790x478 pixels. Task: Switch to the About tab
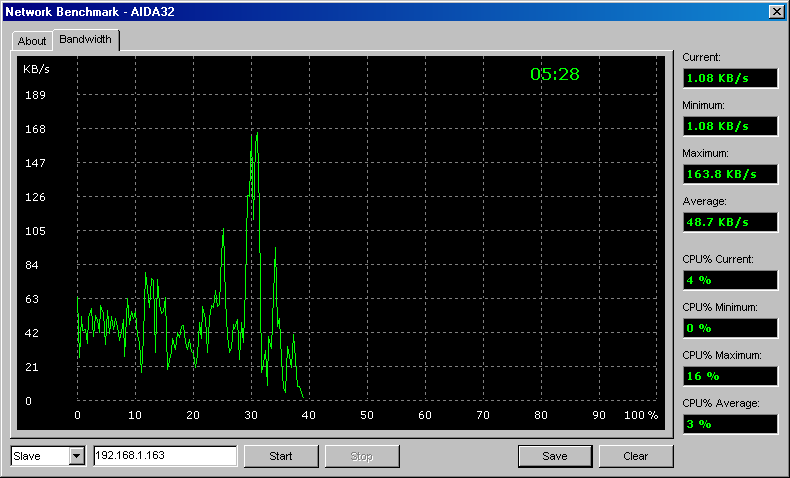32,41
